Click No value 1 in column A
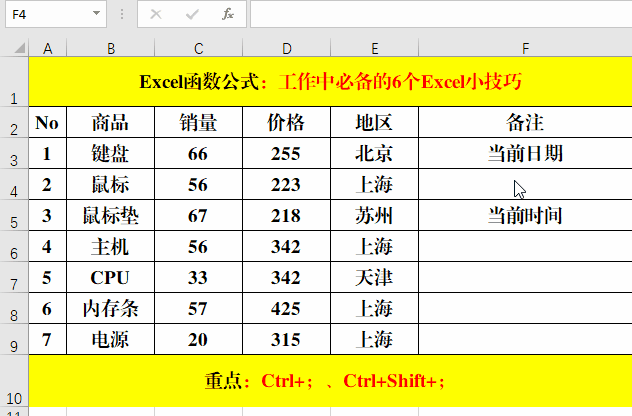 click(x=48, y=153)
